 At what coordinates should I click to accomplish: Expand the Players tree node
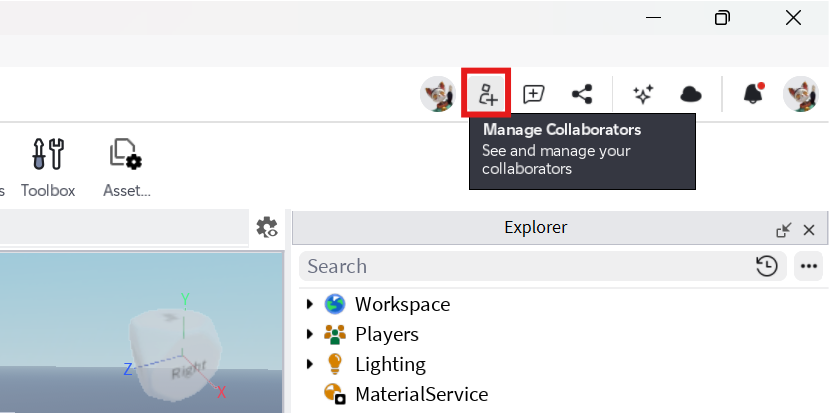(x=310, y=334)
